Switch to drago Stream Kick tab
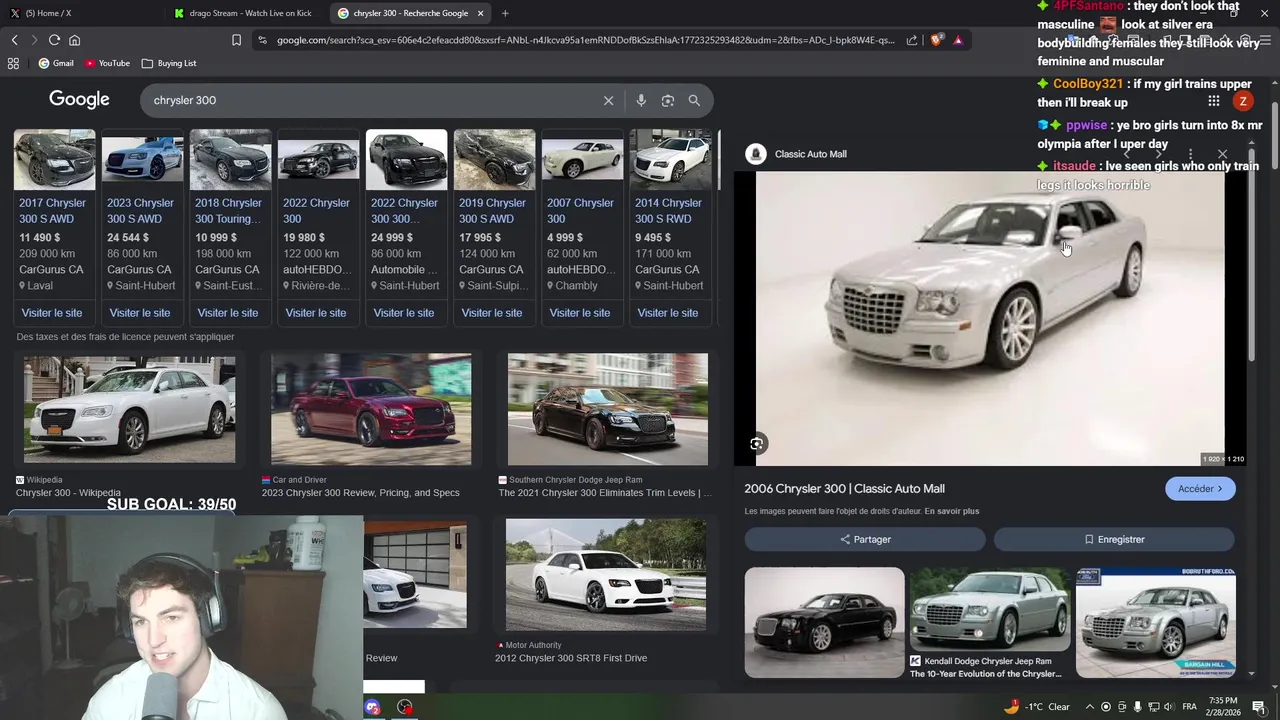 tap(243, 13)
